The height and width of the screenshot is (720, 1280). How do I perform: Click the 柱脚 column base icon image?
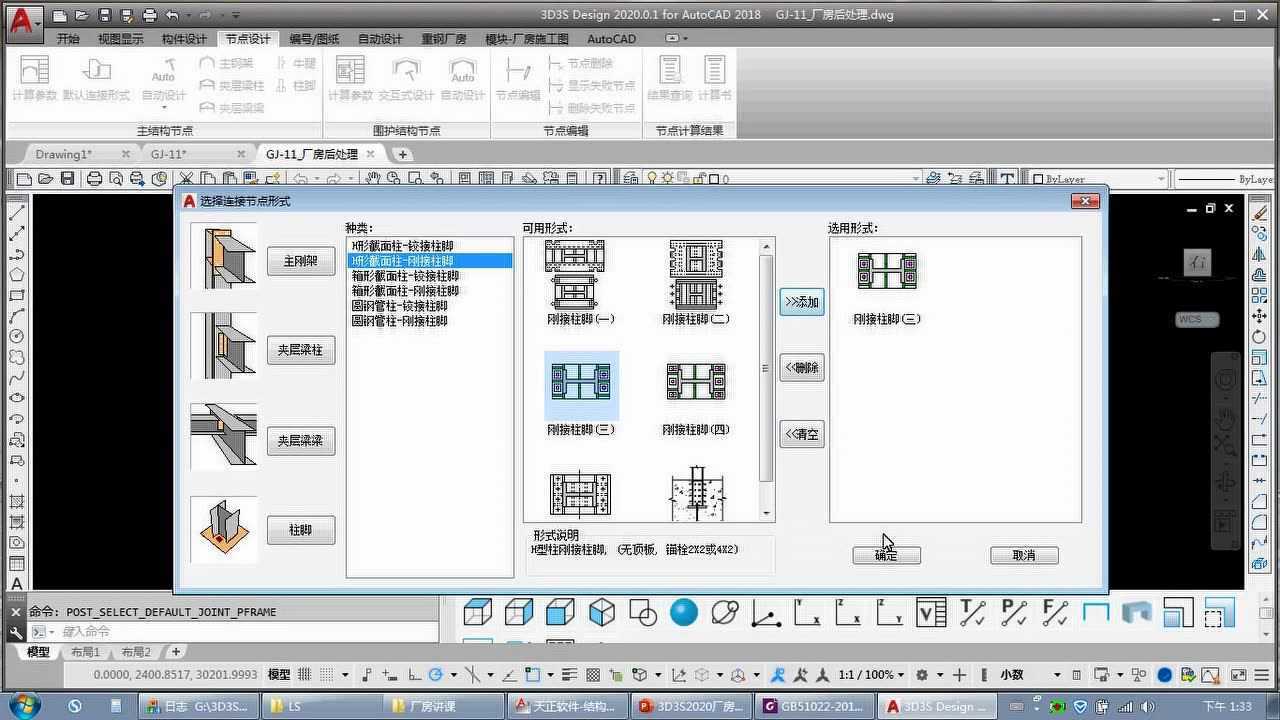(x=223, y=528)
